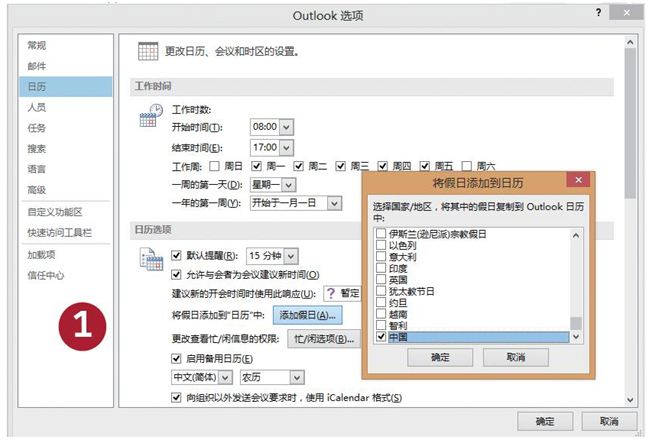Open 快速访问工具栏 in the sidebar

coord(65,233)
